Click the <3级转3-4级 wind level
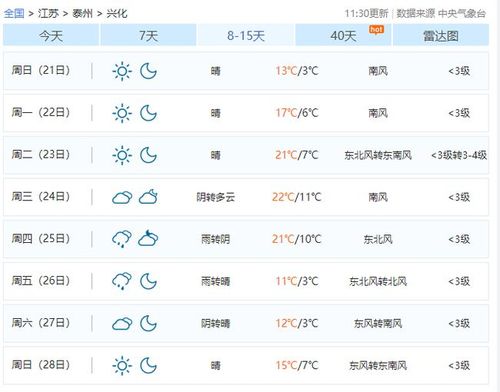 click(x=459, y=155)
